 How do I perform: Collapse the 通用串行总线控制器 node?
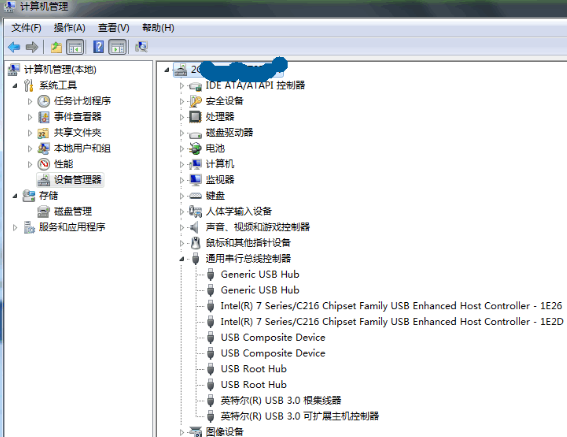pyautogui.click(x=182, y=259)
